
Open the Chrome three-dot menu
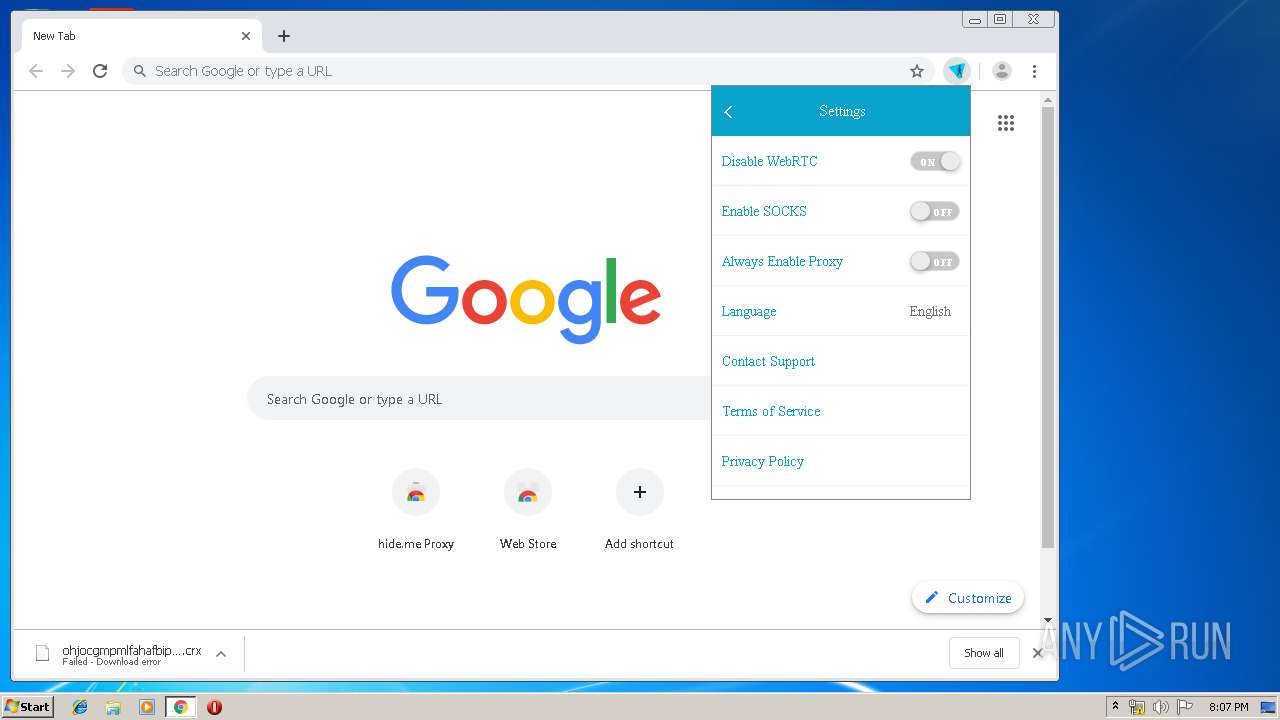1034,71
